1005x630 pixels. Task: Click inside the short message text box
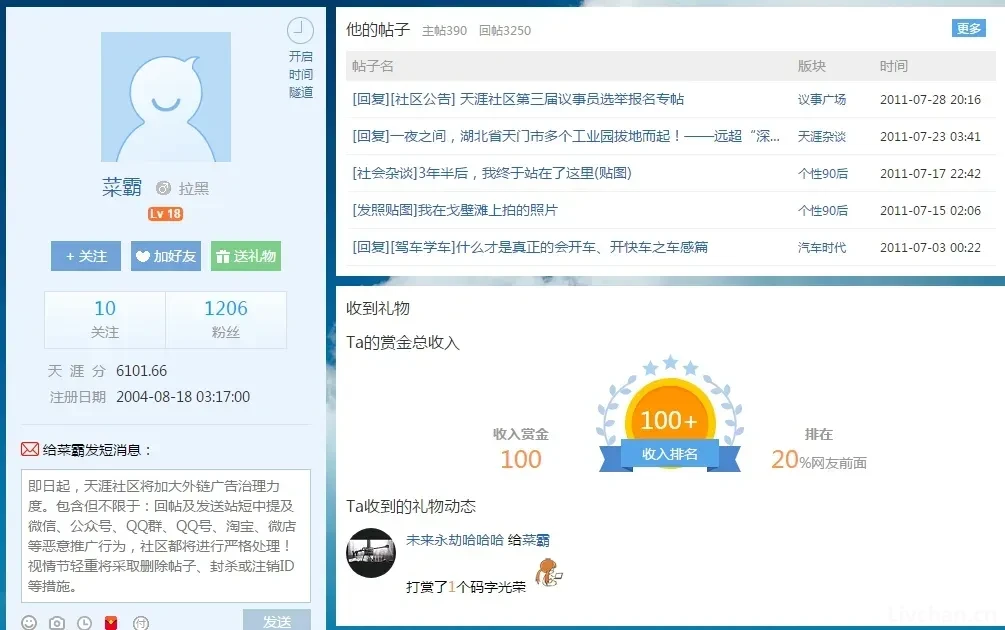pyautogui.click(x=166, y=535)
